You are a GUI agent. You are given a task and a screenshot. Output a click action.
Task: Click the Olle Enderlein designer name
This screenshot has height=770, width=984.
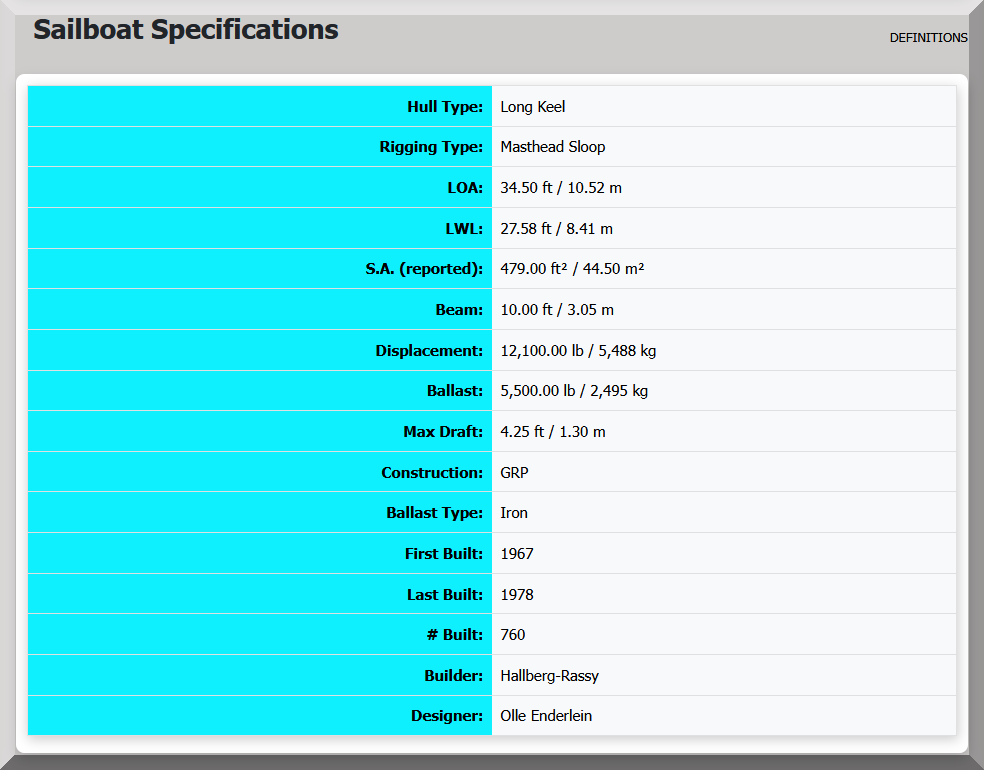pos(546,716)
